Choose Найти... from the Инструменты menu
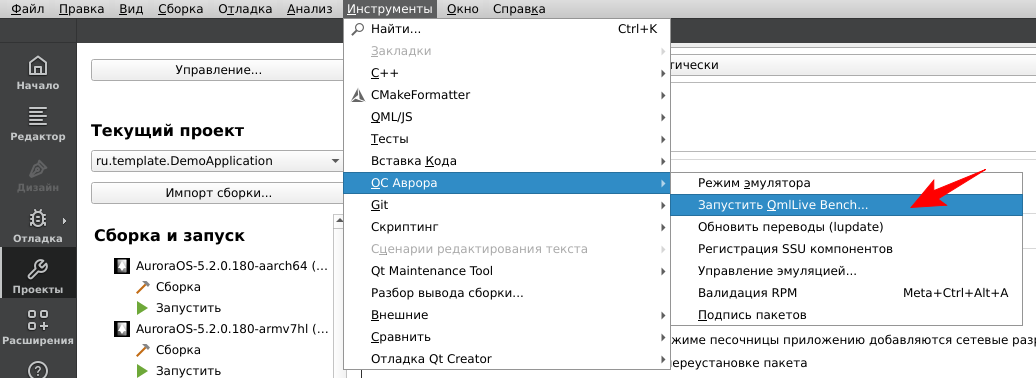1036x378 pixels. pyautogui.click(x=507, y=29)
